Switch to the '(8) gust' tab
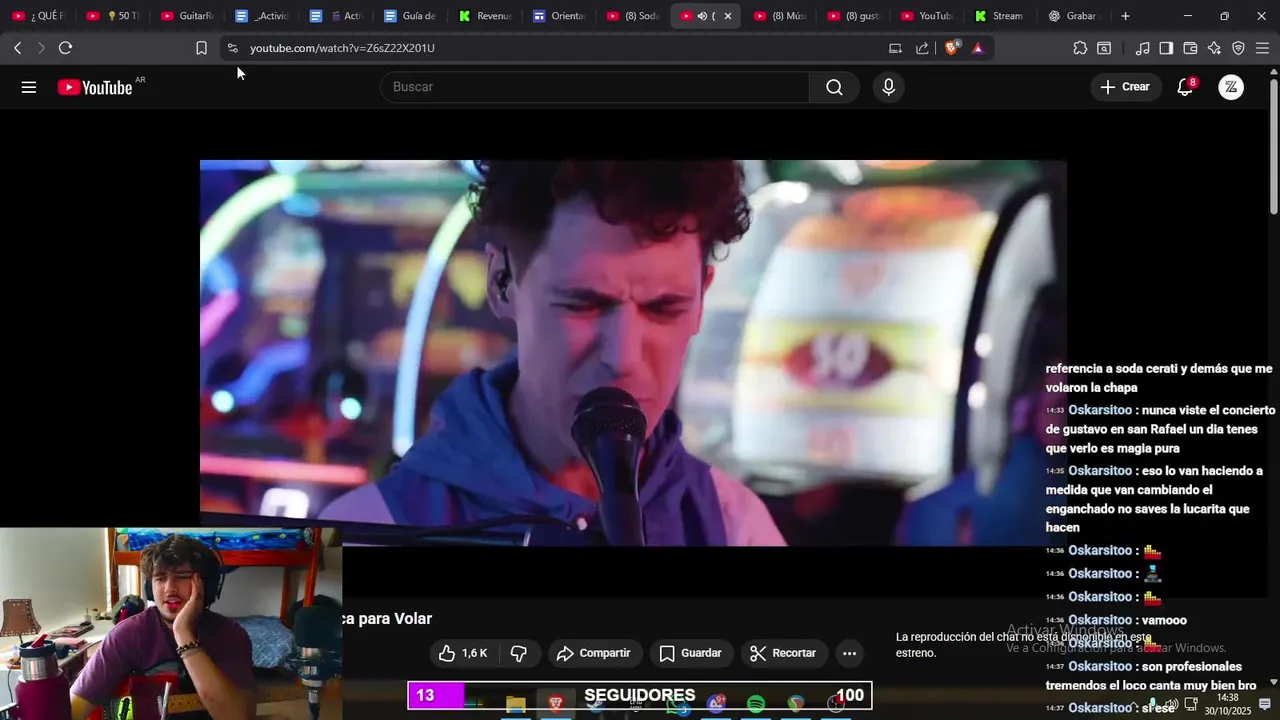This screenshot has height=720, width=1280. [854, 16]
